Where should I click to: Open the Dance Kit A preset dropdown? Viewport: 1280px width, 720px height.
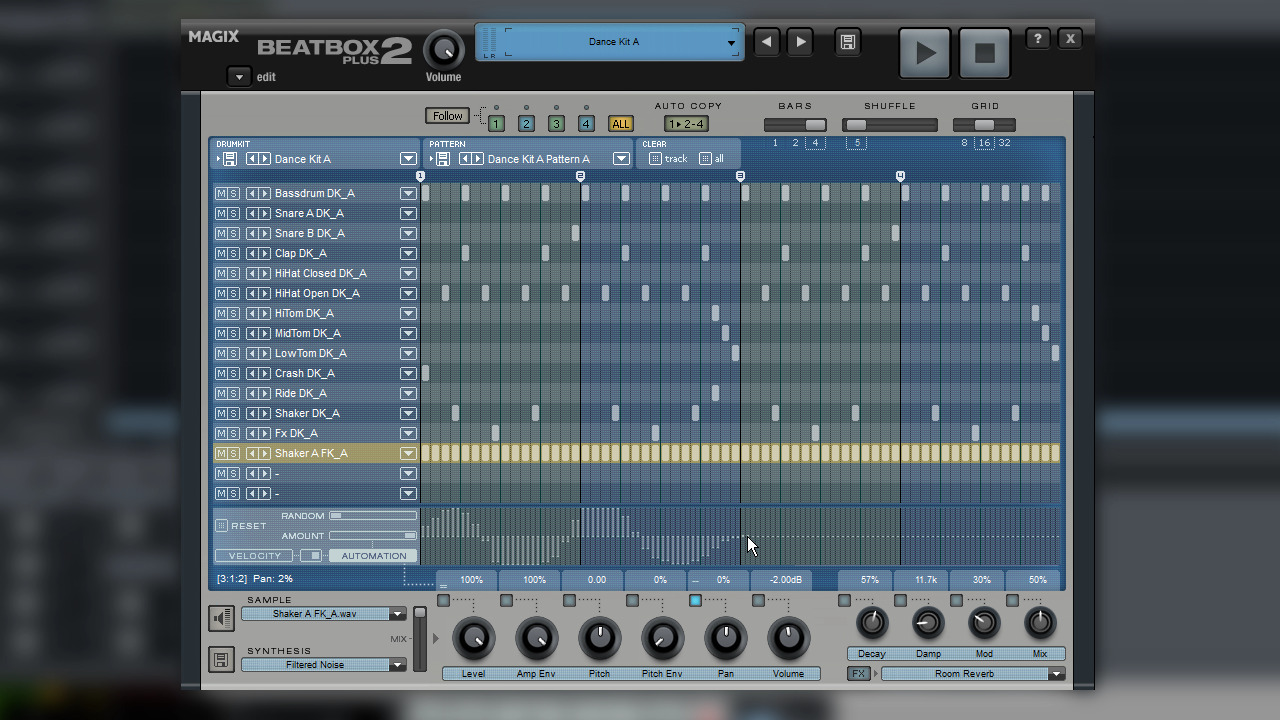(x=731, y=43)
